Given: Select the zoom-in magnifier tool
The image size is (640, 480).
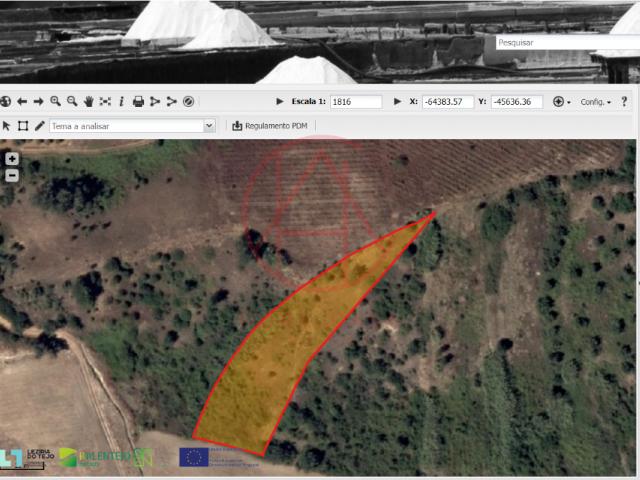Looking at the screenshot, I should (56, 101).
